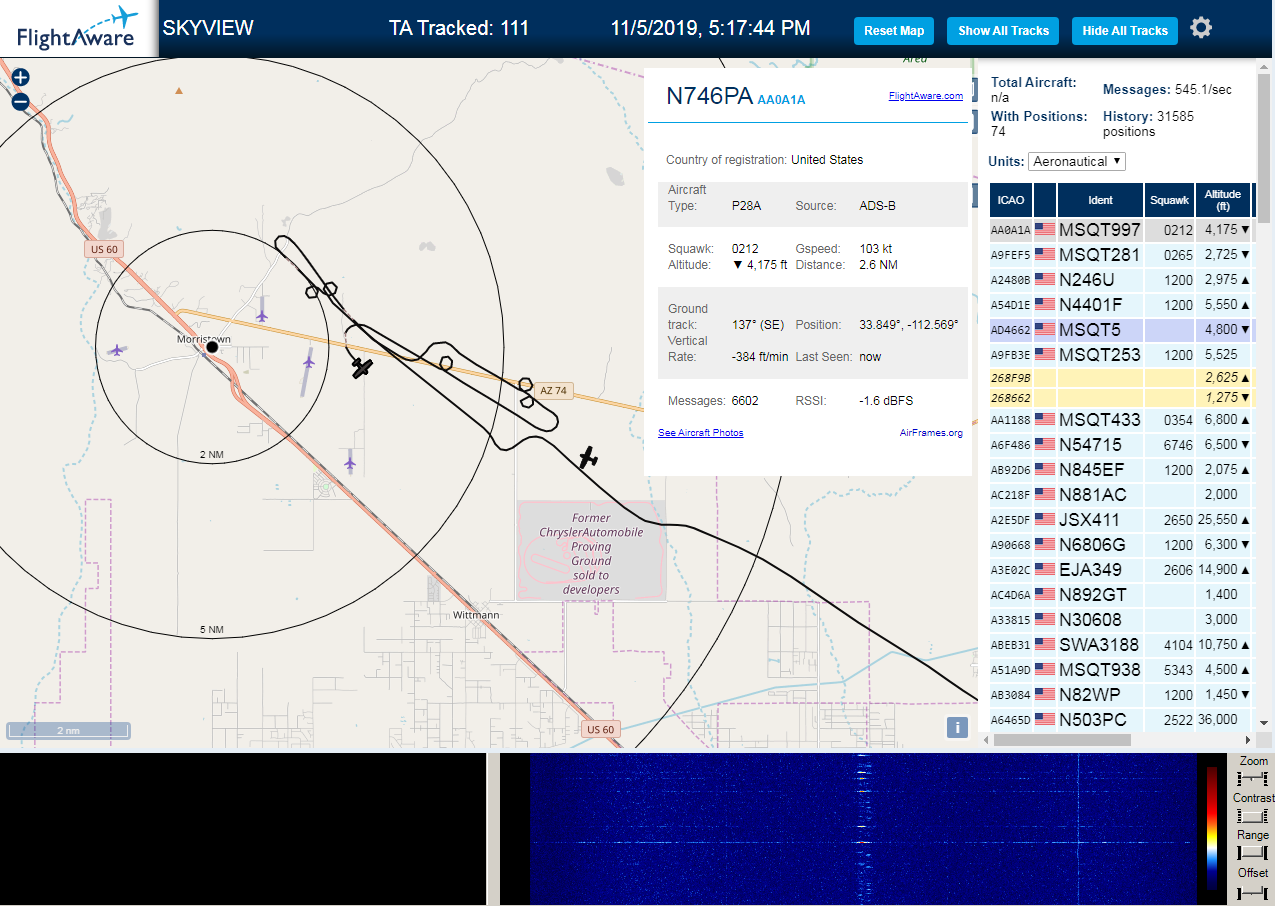
Task: Click the US flag in the EJA349 row
Action: (x=1045, y=570)
